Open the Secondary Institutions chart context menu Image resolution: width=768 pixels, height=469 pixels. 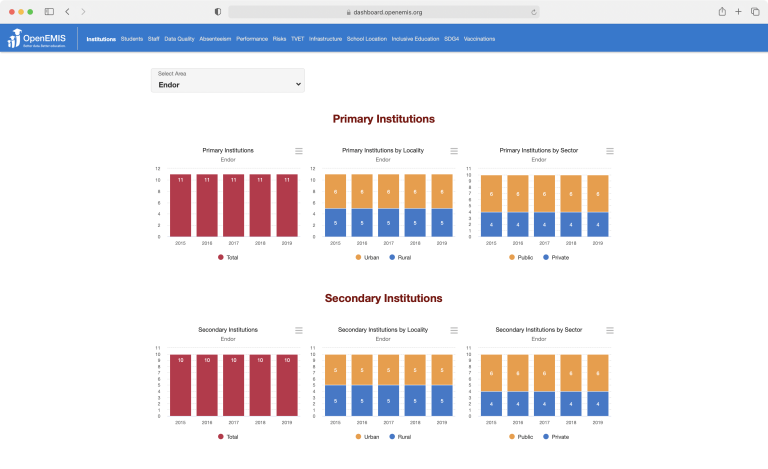[299, 330]
